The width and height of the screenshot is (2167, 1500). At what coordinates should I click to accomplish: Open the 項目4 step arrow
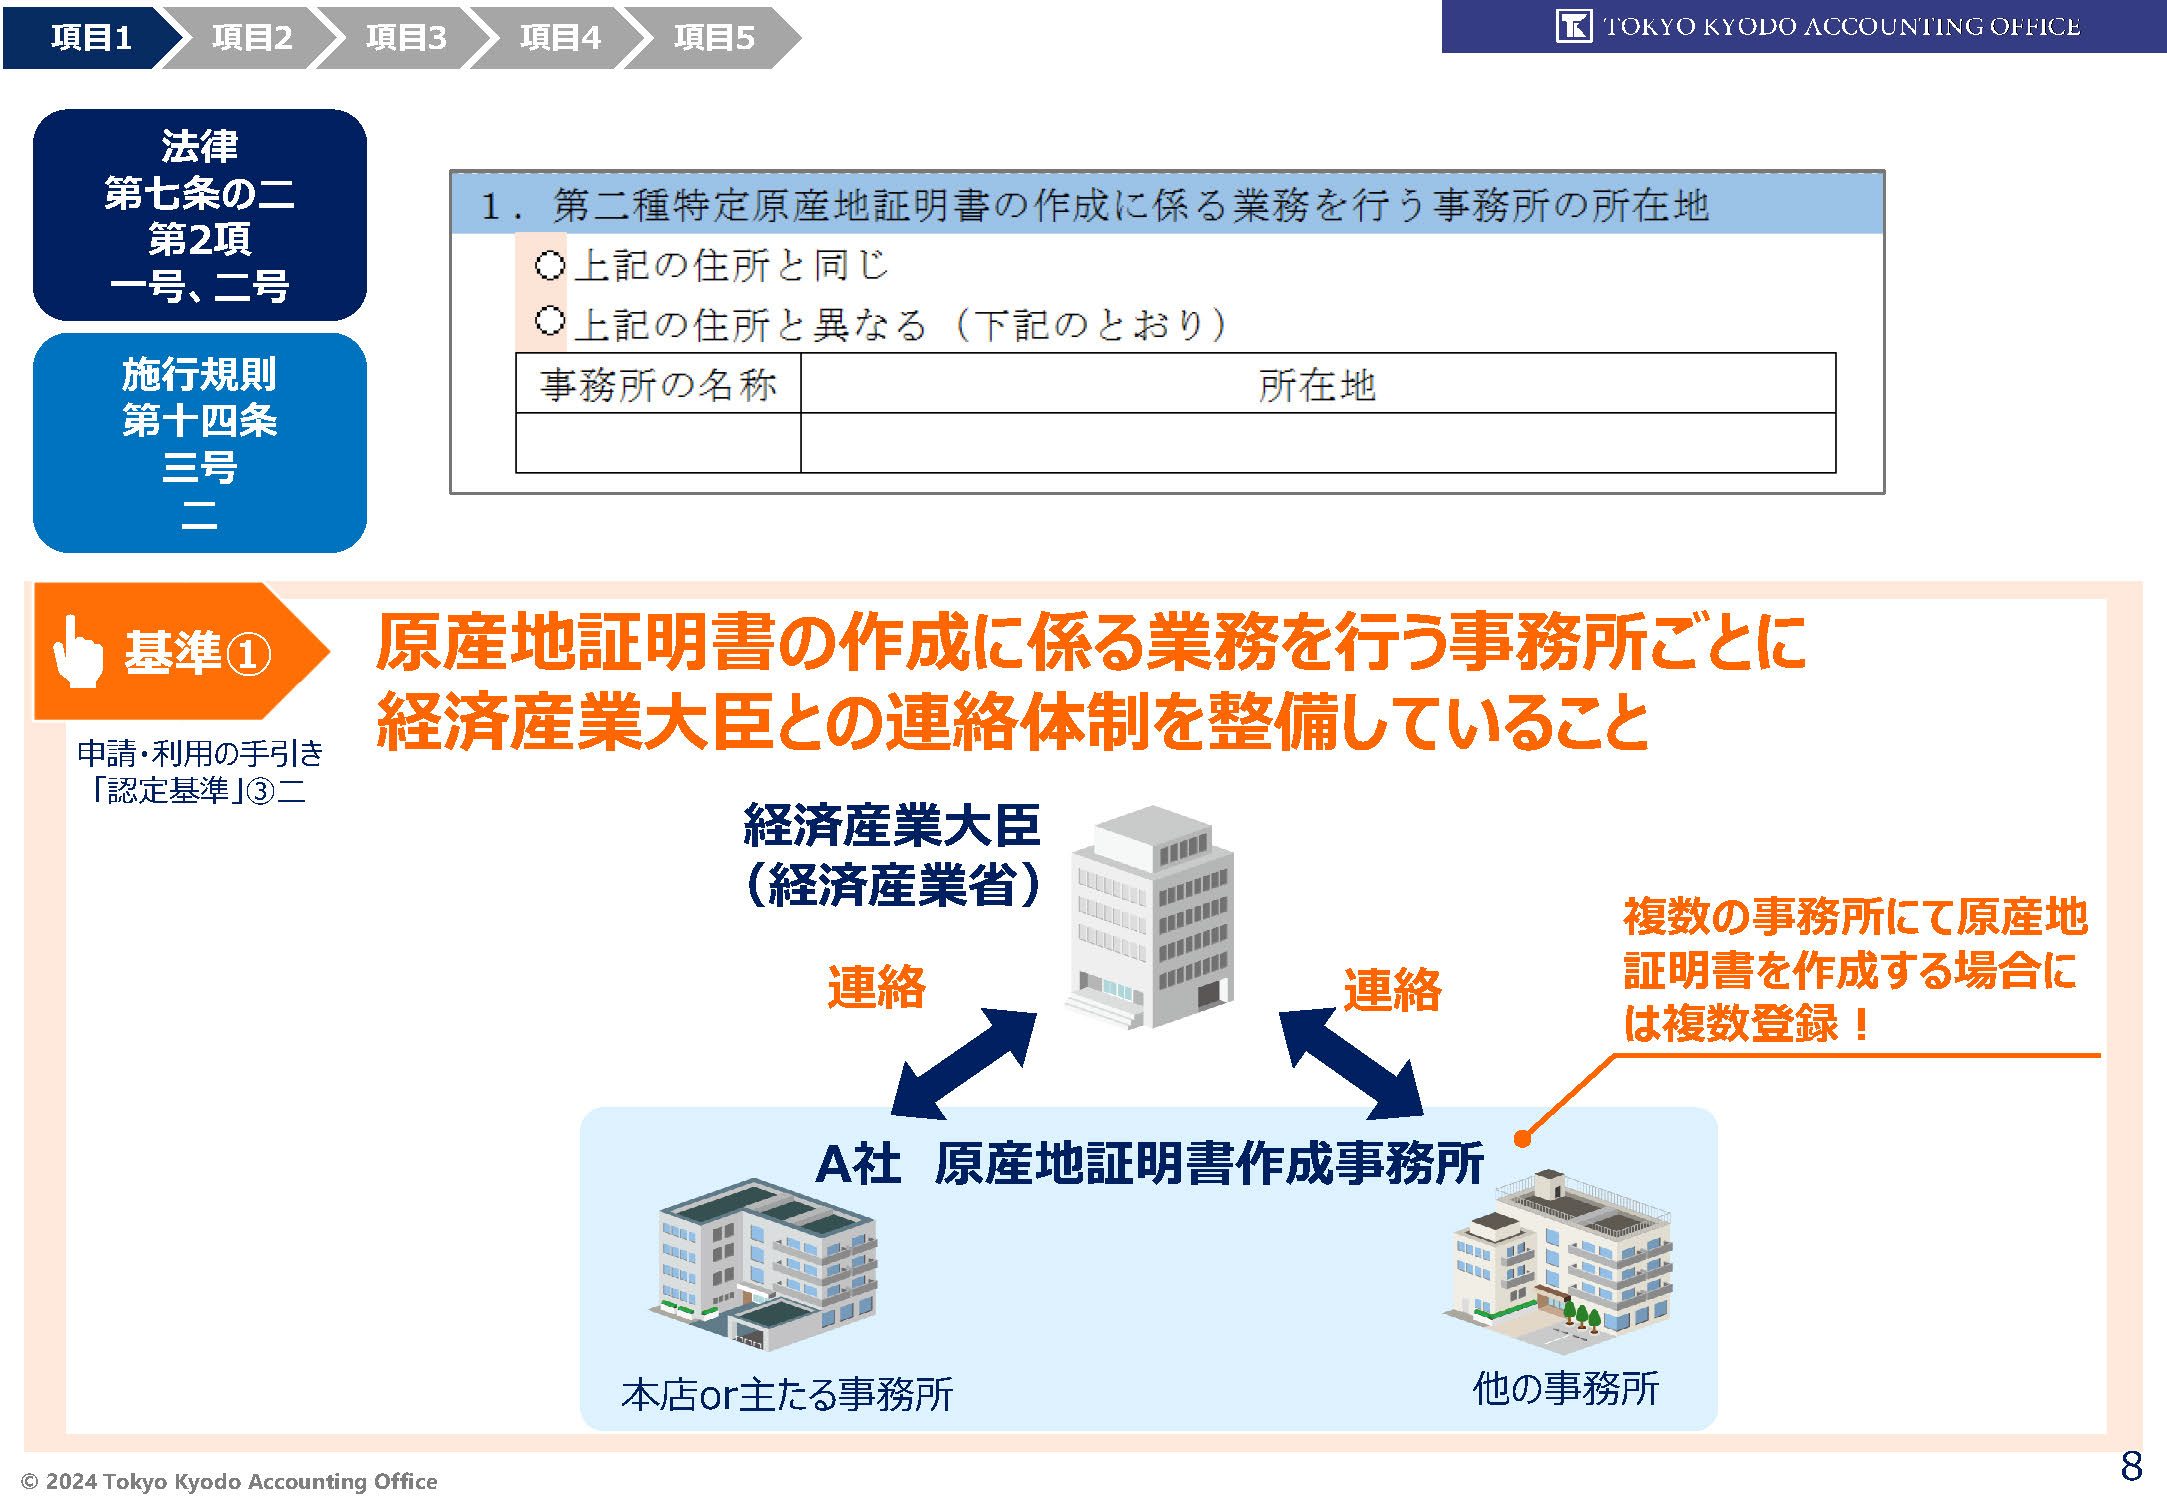coord(560,38)
